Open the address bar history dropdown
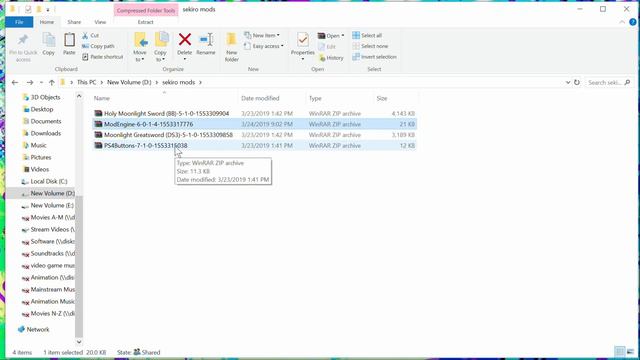Viewport: 640px width, 360px height. coord(568,82)
